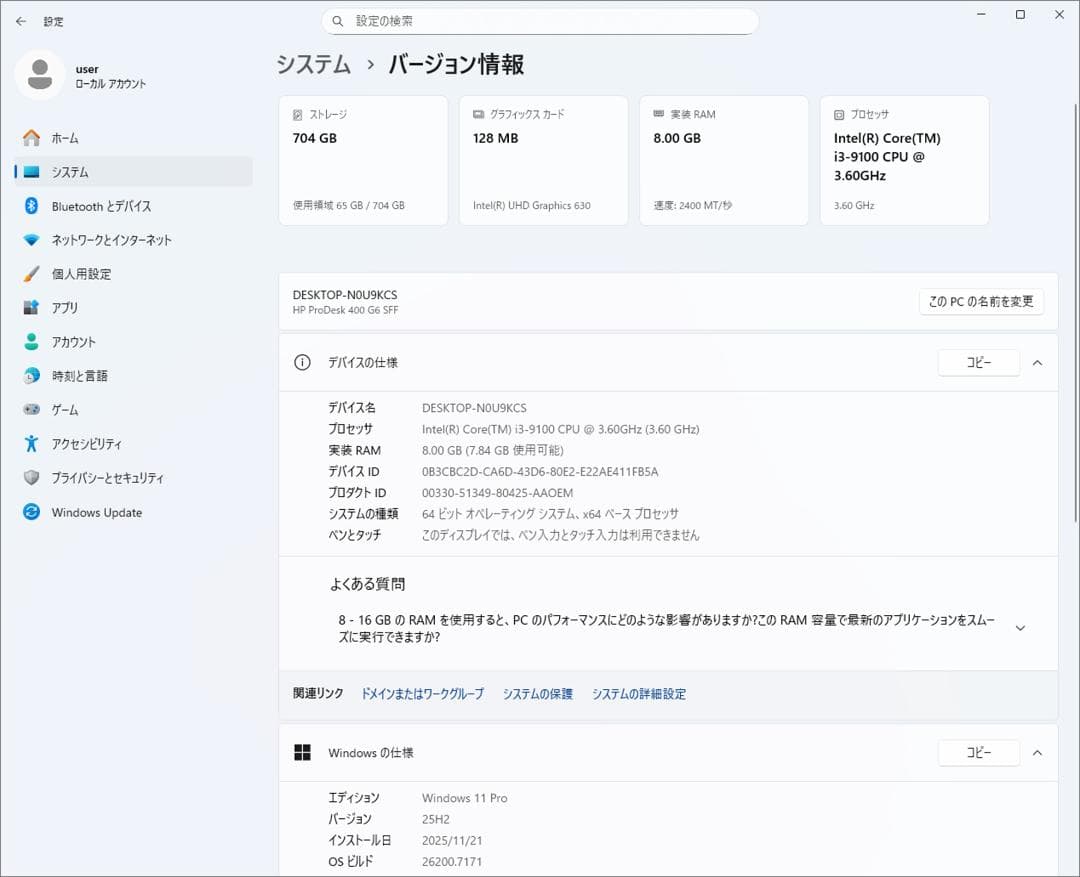Open the システムの詳細設定 link
1080x877 pixels.
click(x=638, y=693)
